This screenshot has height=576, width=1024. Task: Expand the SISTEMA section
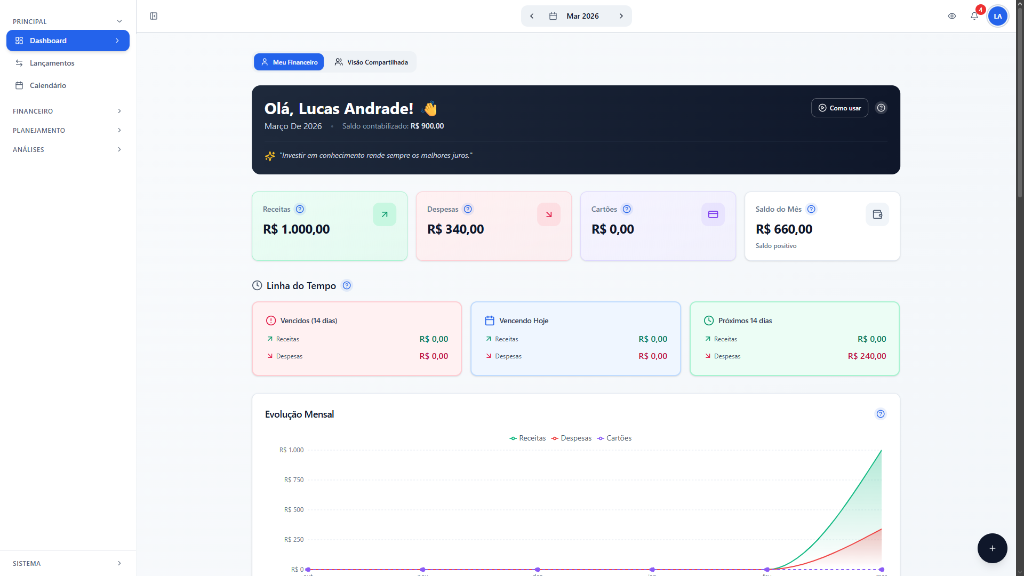coord(68,563)
